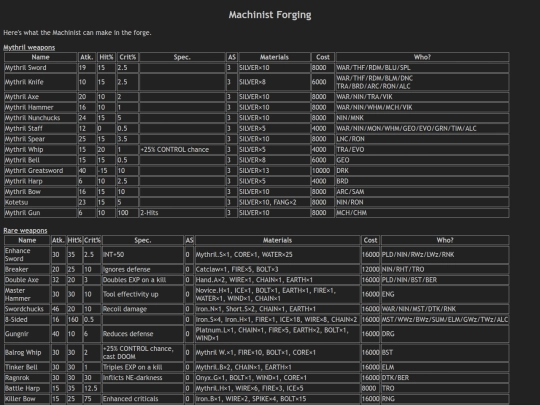Select the SILVER×10, FANG×2 materials cell
Viewport: 540px width, 405px height.
pos(274,202)
